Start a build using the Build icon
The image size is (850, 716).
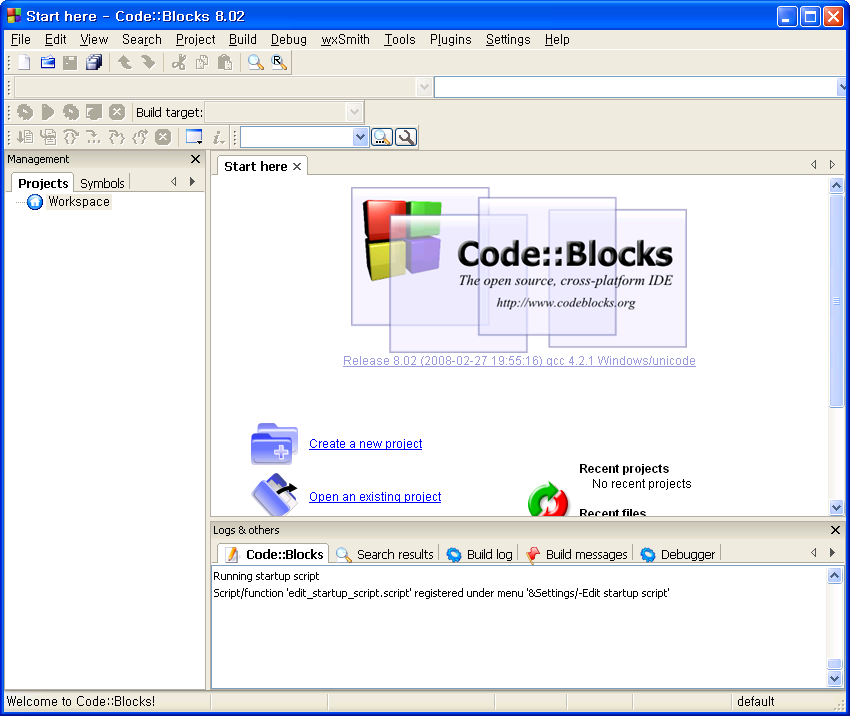(24, 112)
